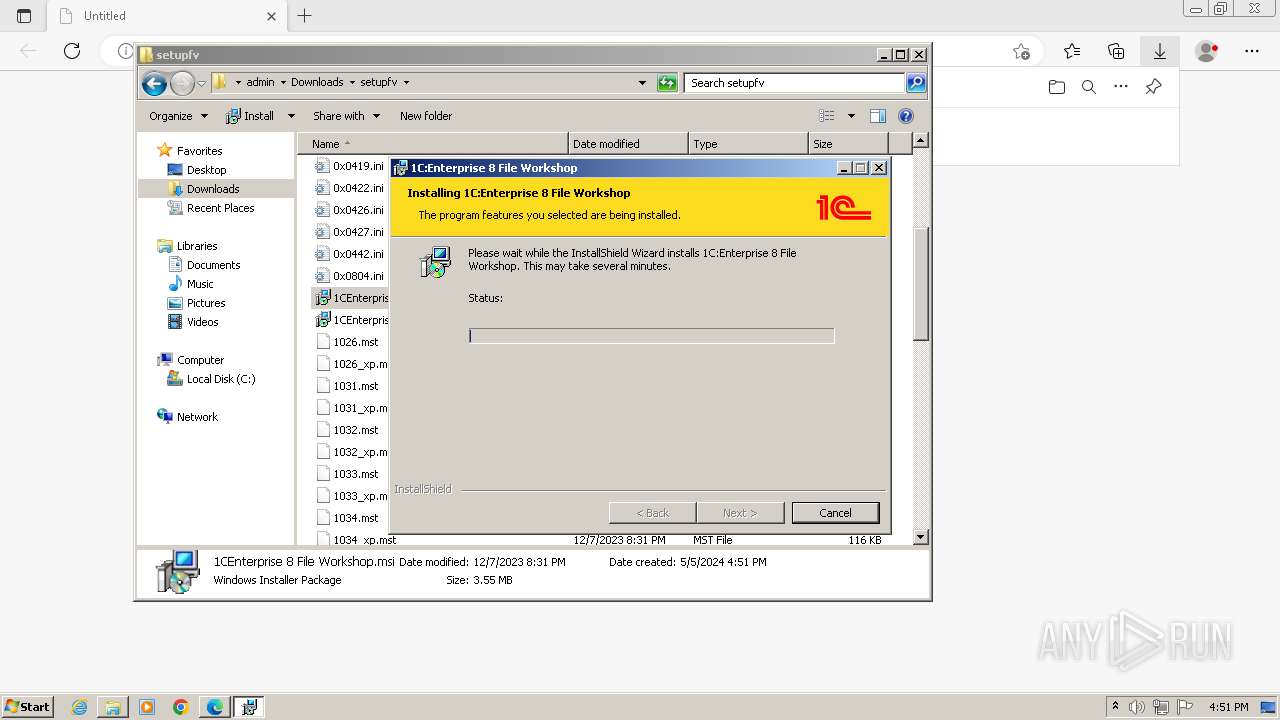Show hidden tray icons arrow
Viewport: 1280px width, 720px height.
(1115, 707)
